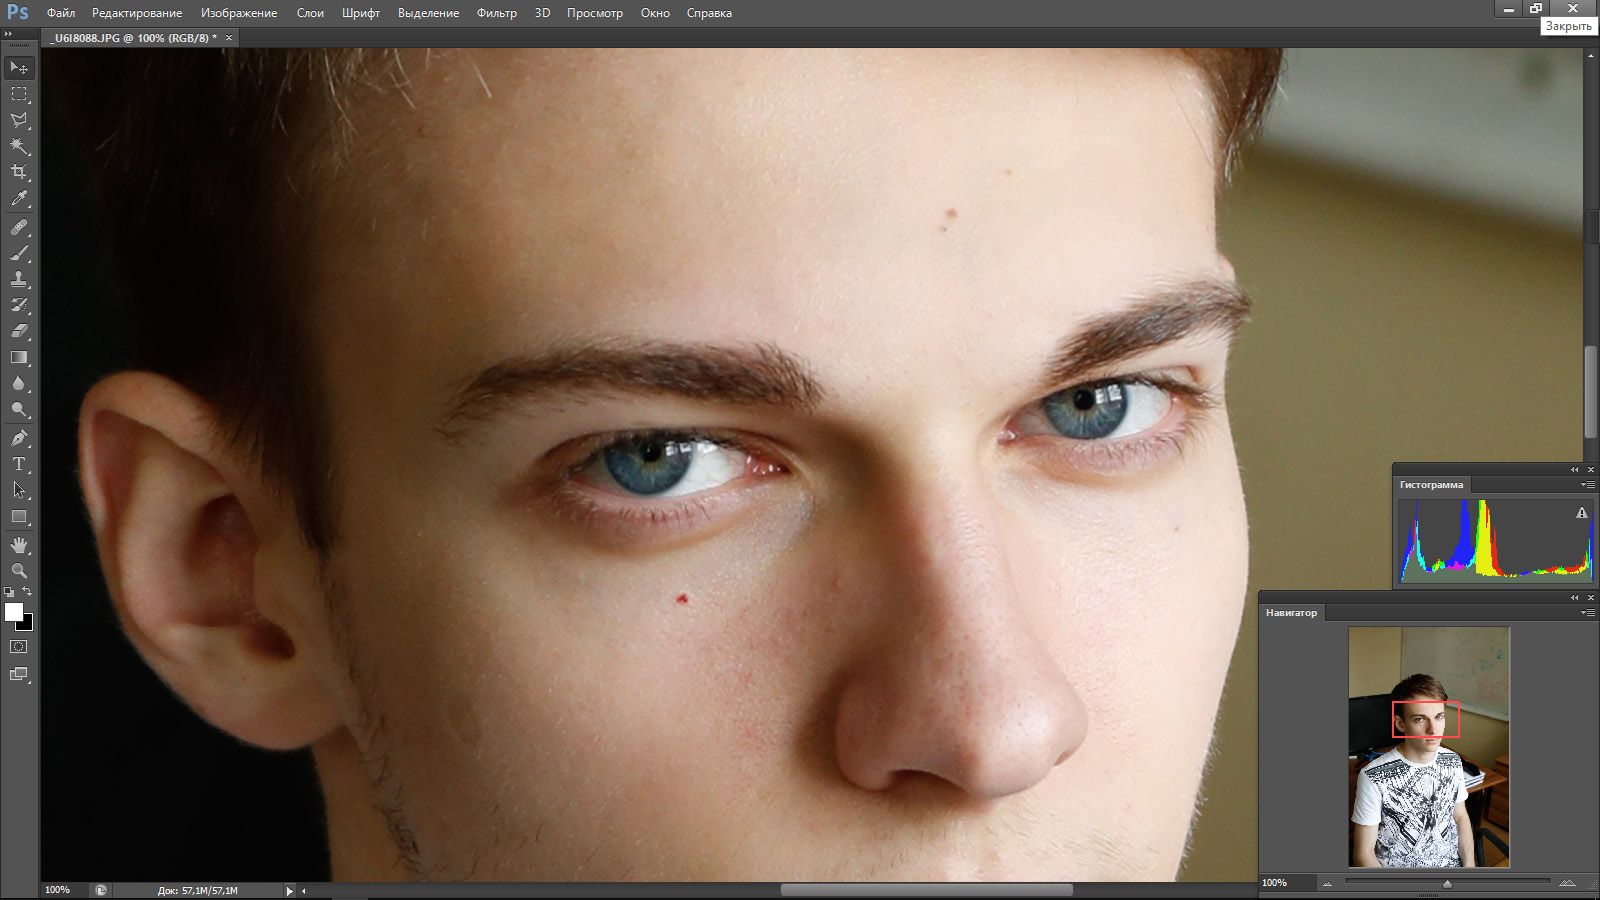
Task: Open the Гистограмма panel options menu
Action: 1587,485
